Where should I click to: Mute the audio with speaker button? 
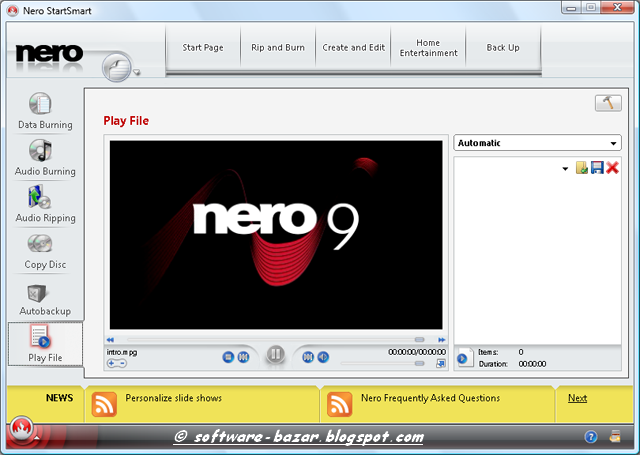coord(323,357)
